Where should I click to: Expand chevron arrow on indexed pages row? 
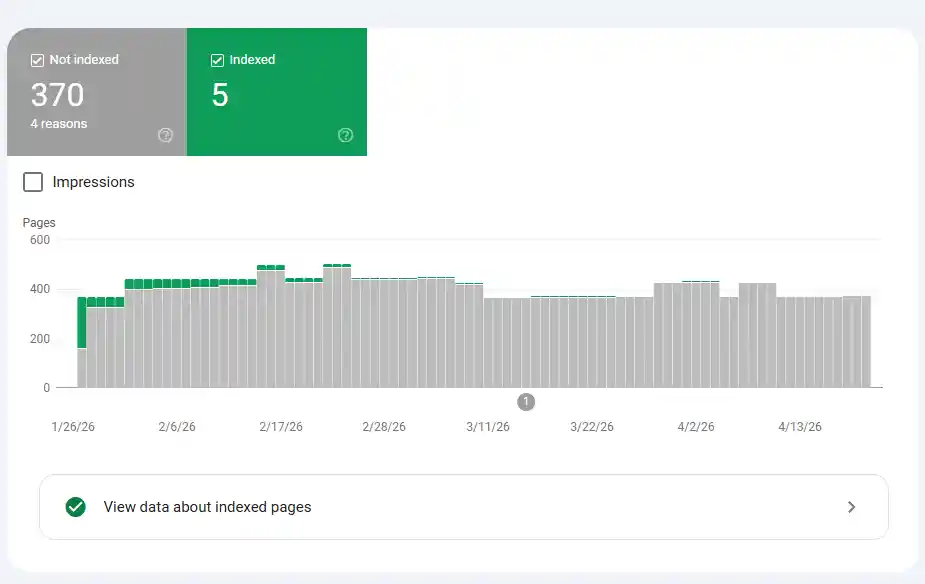pos(851,507)
